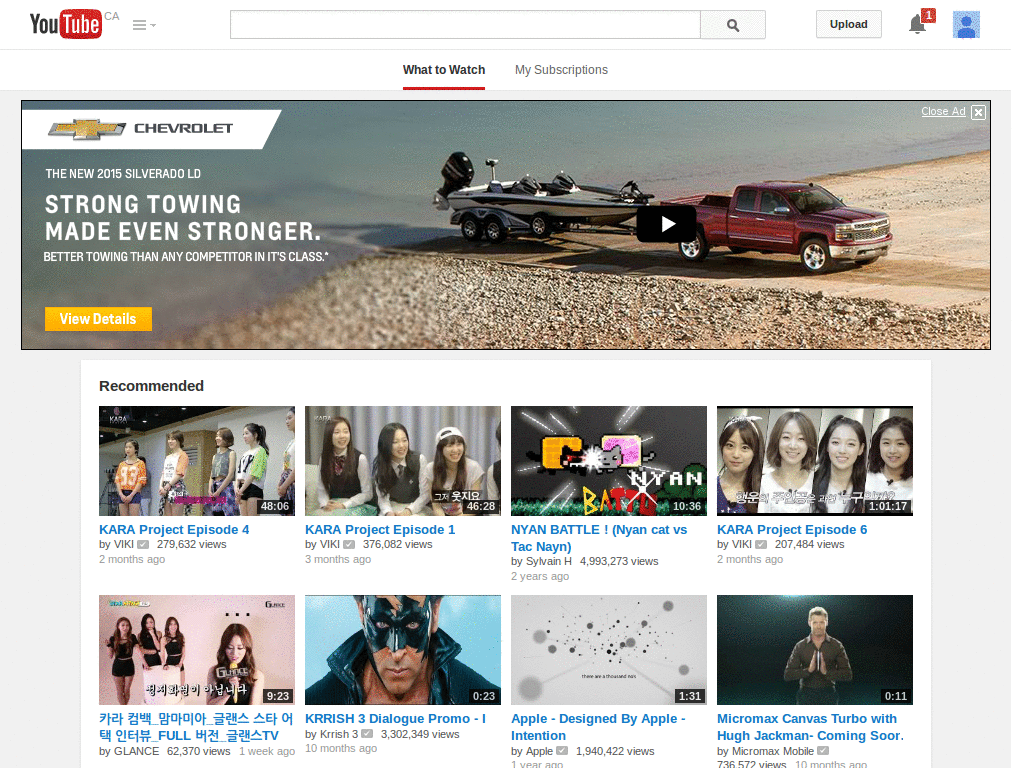
Task: Click the '4,993,273 views' text
Action: pos(619,561)
